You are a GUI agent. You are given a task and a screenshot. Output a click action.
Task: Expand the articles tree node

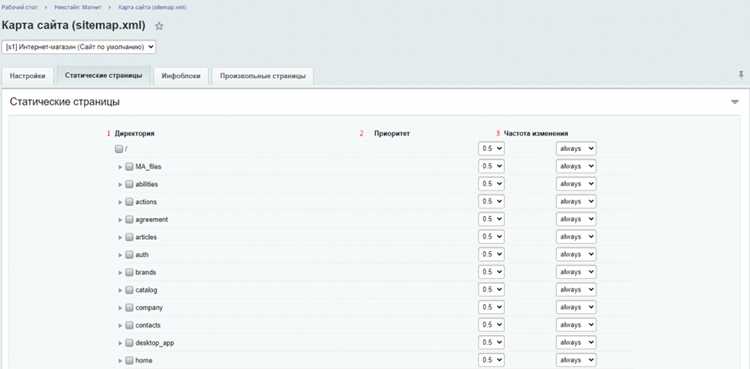(x=120, y=237)
